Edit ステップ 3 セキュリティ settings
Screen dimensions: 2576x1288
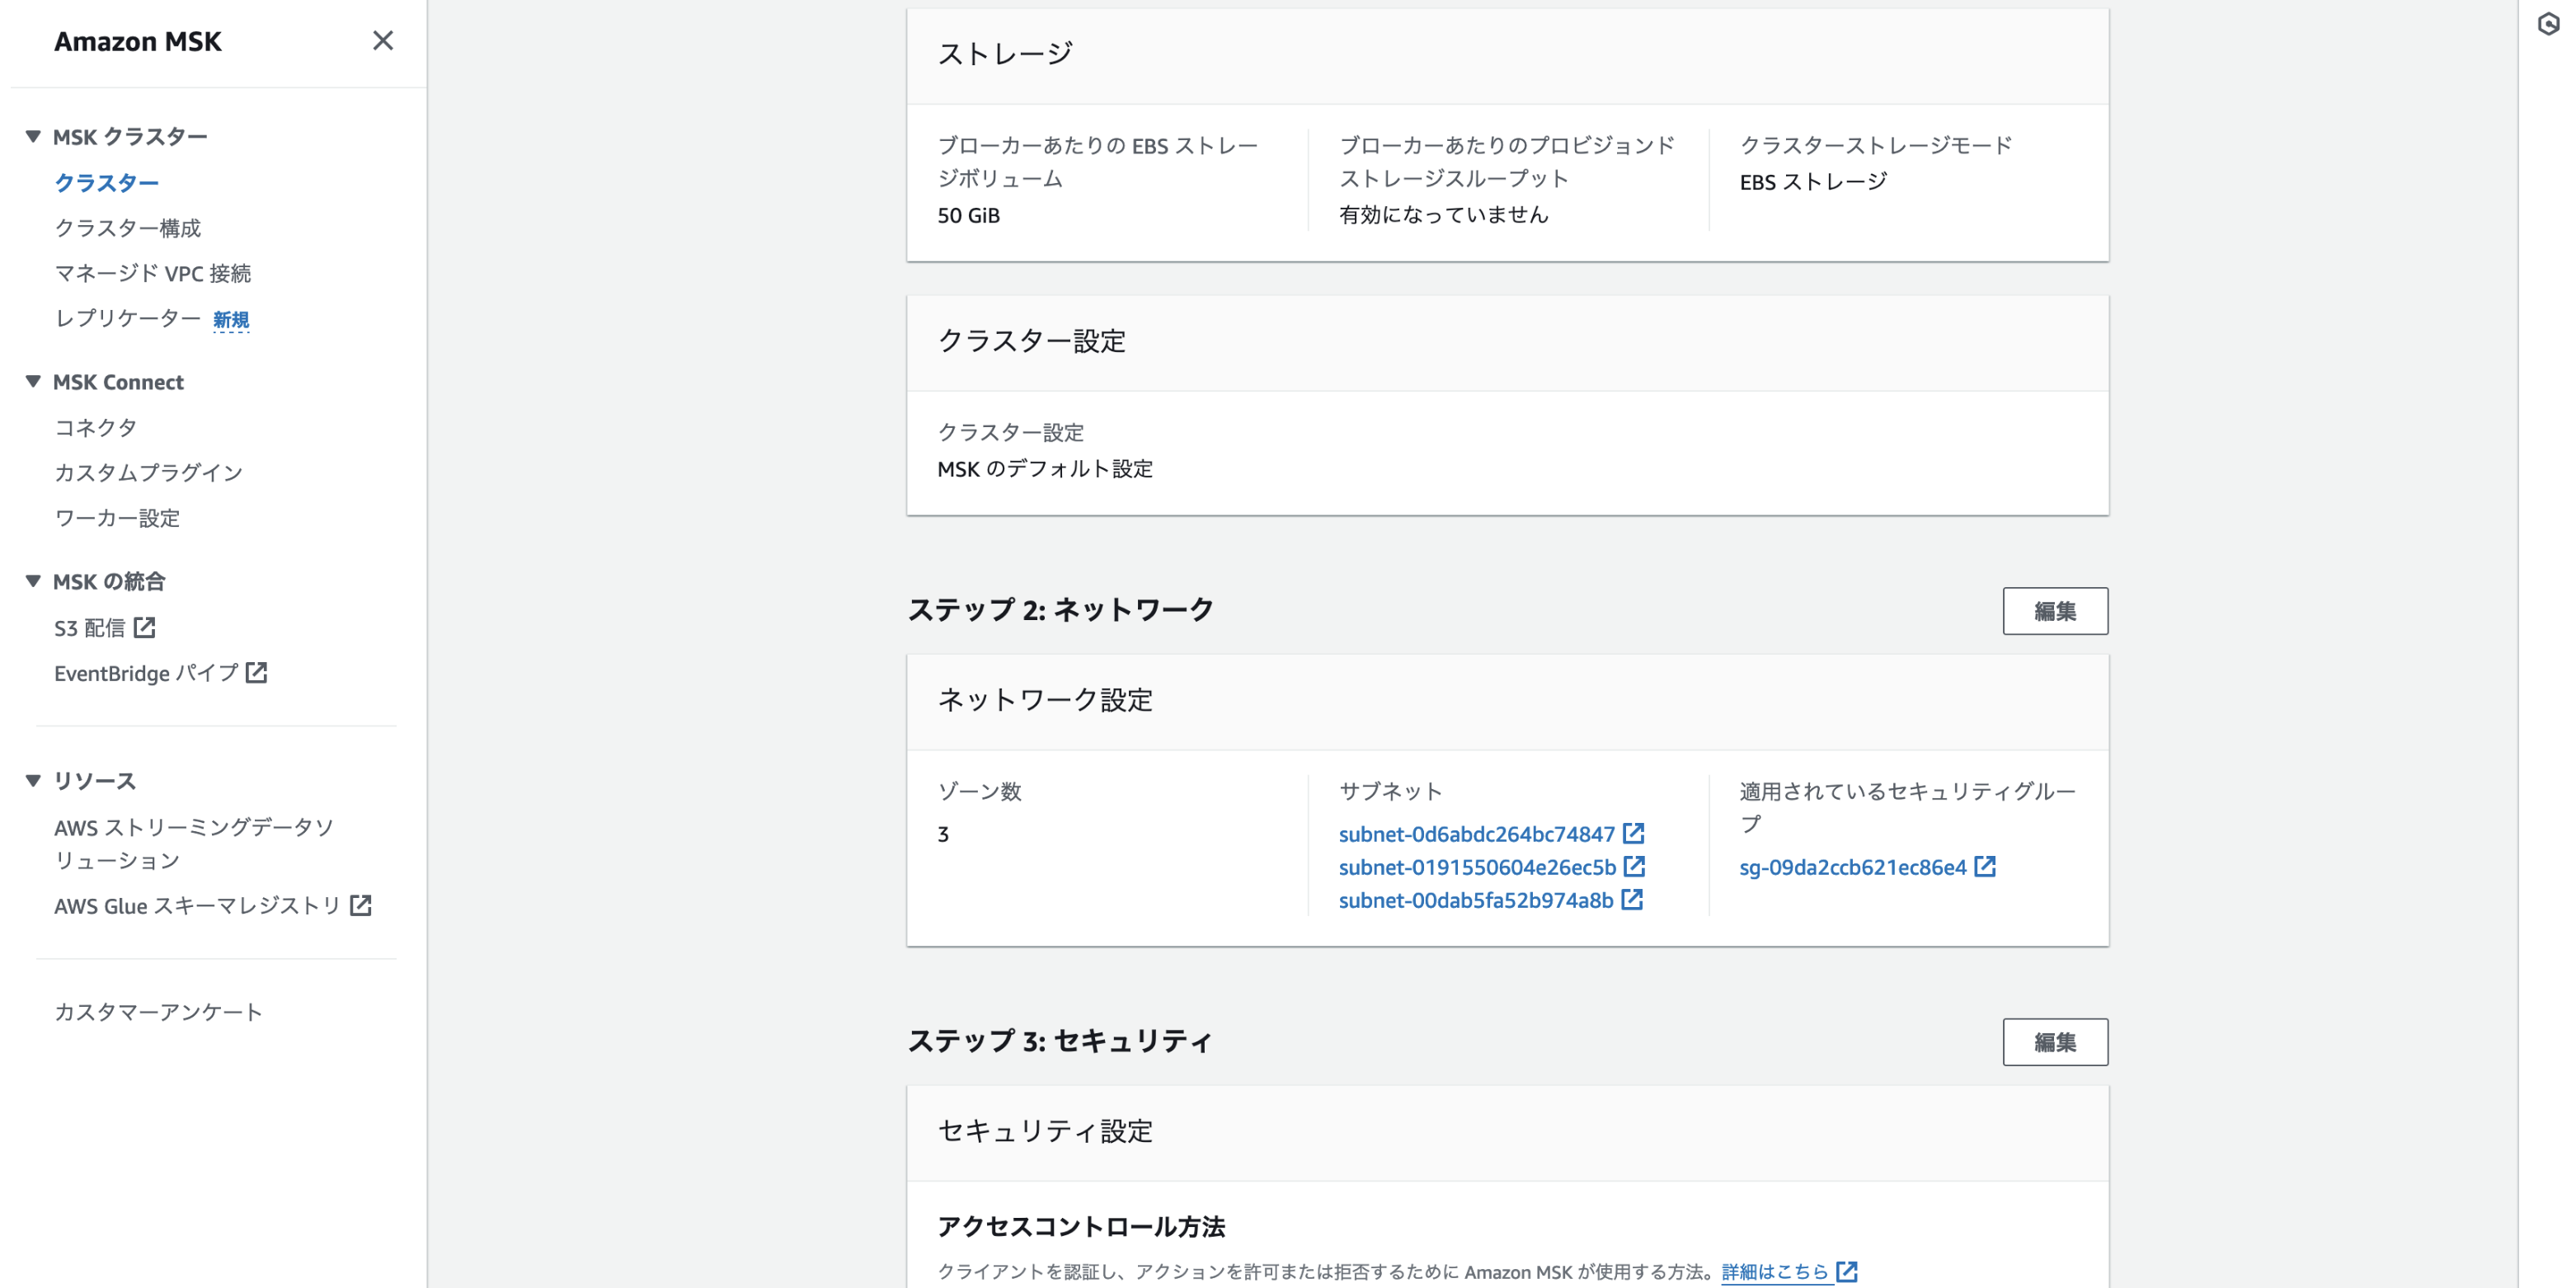[2054, 1042]
